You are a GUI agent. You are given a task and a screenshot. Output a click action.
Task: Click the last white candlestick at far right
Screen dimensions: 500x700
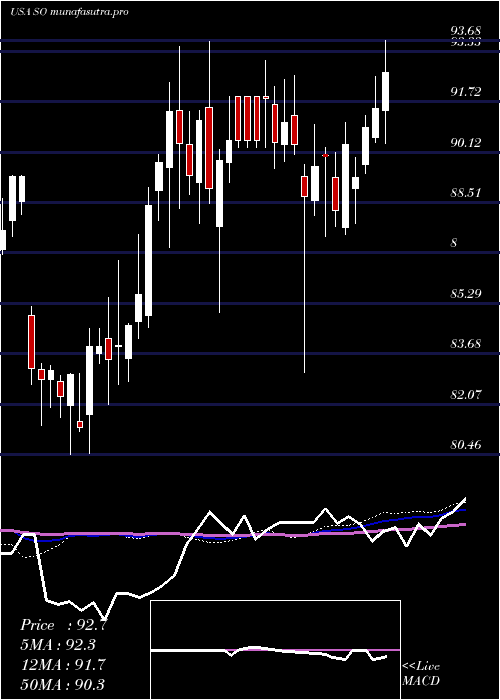[385, 91]
